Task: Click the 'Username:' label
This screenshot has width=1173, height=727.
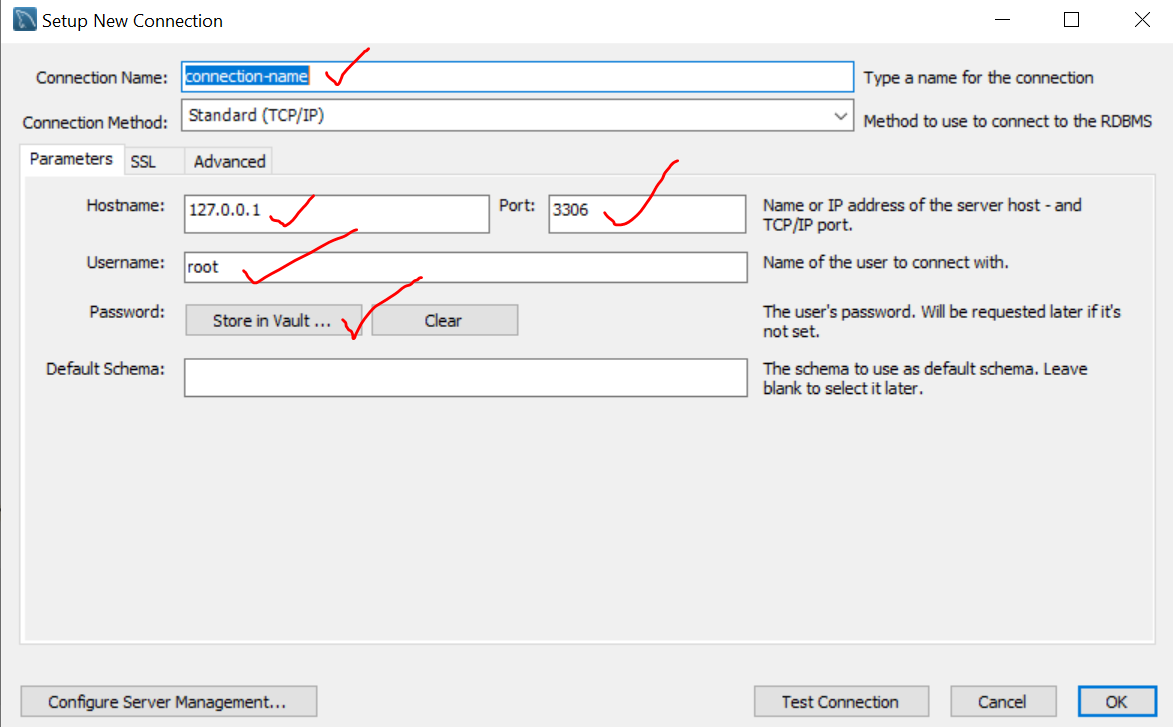Action: (x=125, y=263)
